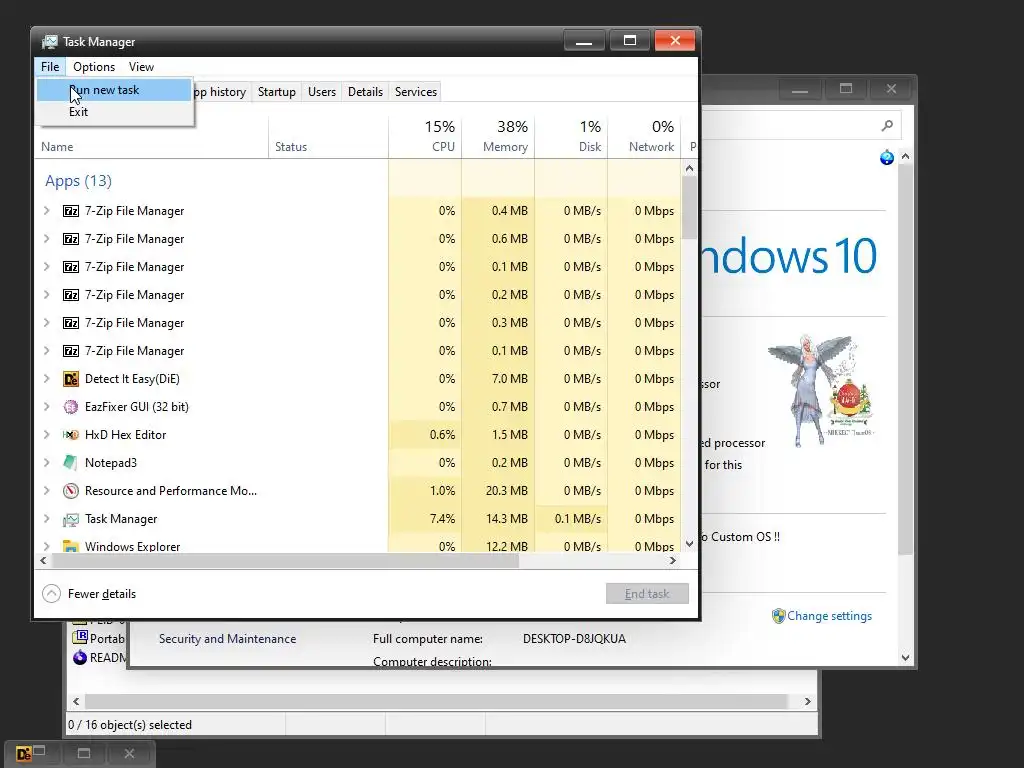Click the Task Manager row icon
This screenshot has height=768, width=1024.
pos(71,519)
